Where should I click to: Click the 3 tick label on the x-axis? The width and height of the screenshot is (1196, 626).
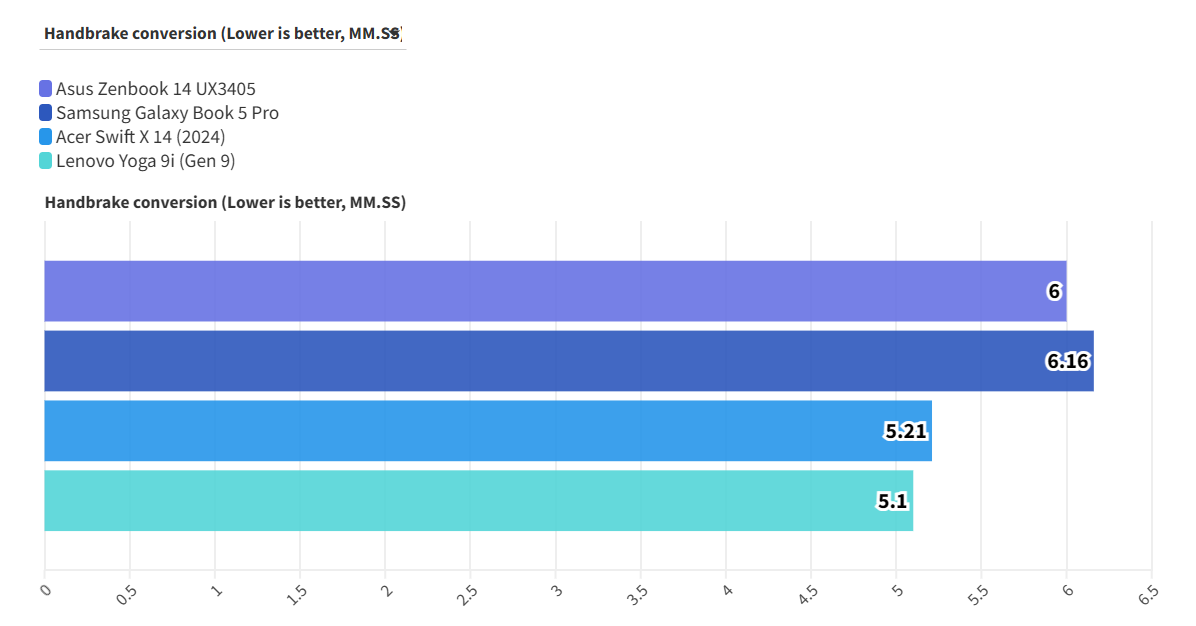coord(556,591)
